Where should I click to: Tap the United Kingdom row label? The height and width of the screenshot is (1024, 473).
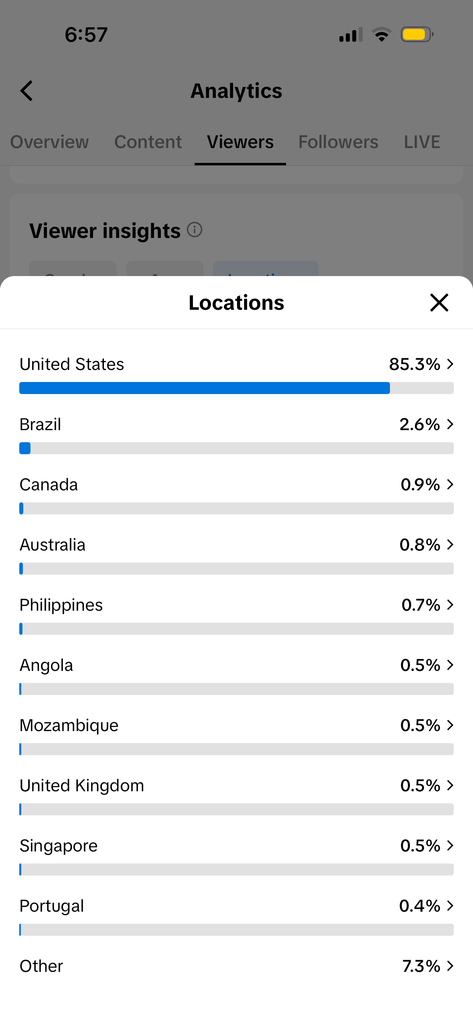[82, 786]
